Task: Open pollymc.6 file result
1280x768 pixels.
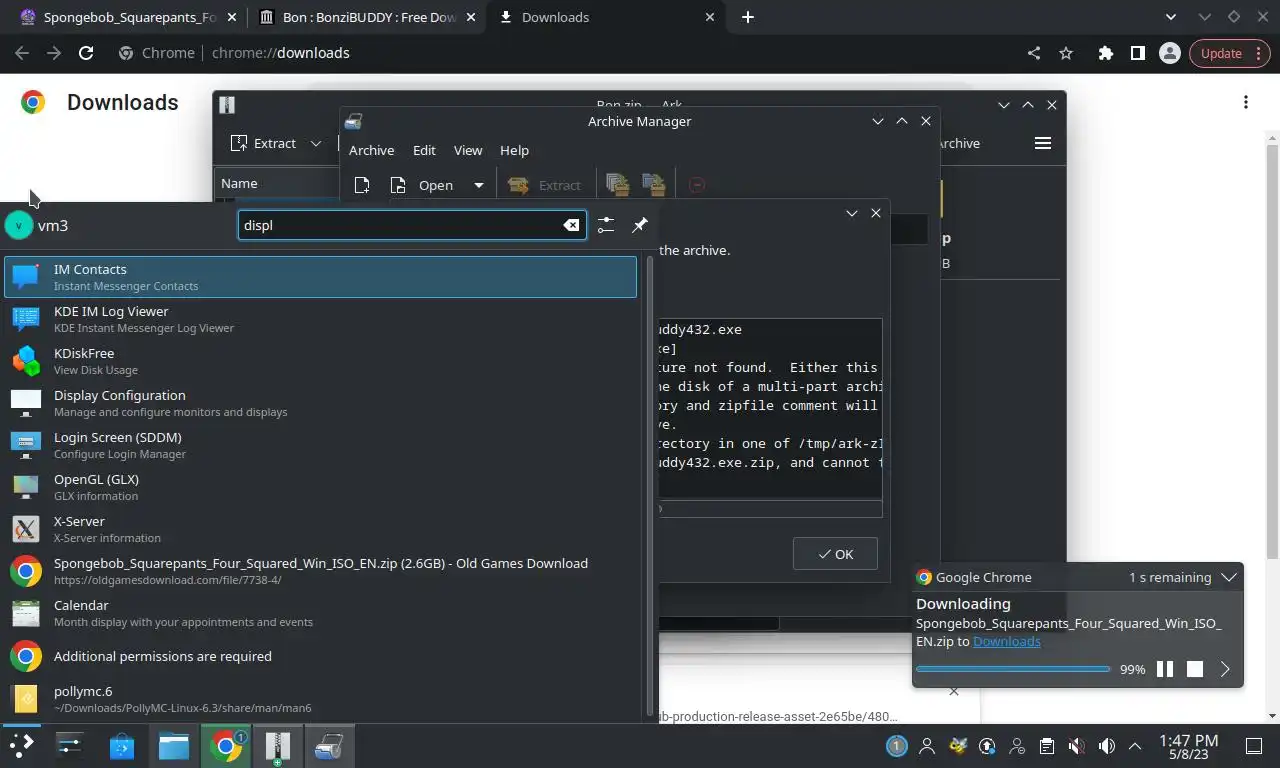Action: click(320, 699)
